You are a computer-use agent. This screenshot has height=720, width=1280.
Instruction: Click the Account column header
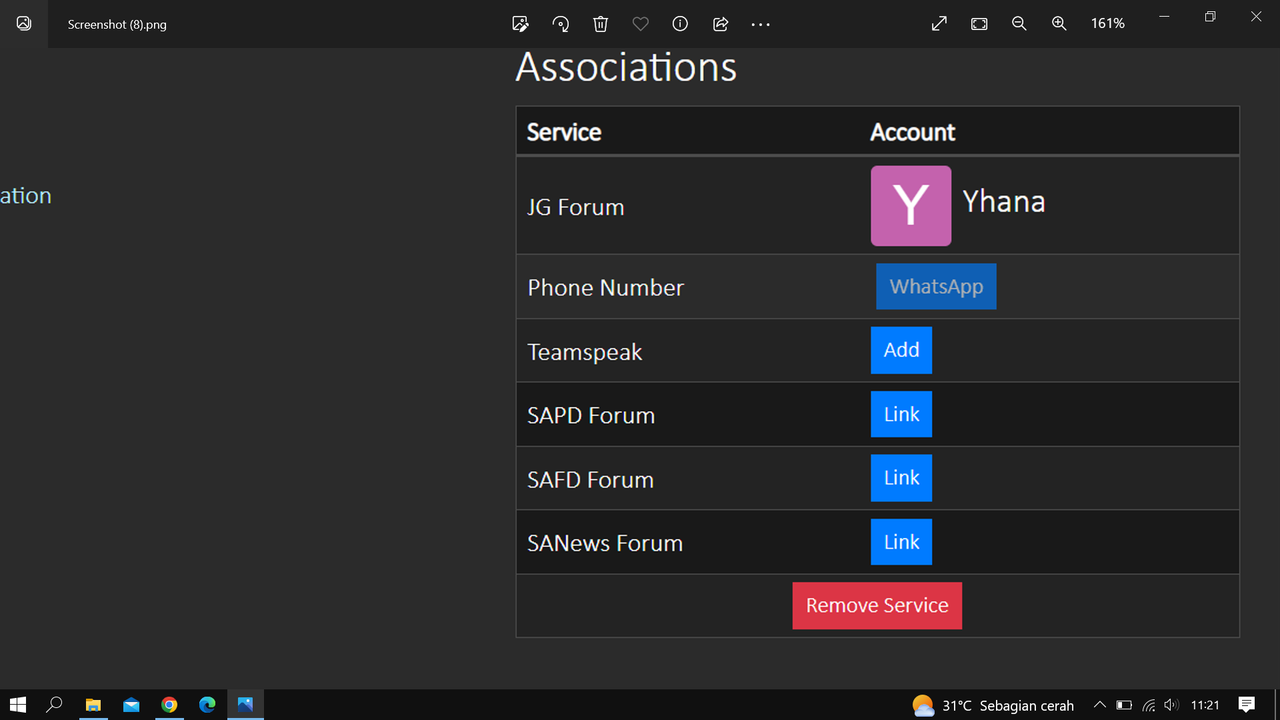(x=913, y=132)
